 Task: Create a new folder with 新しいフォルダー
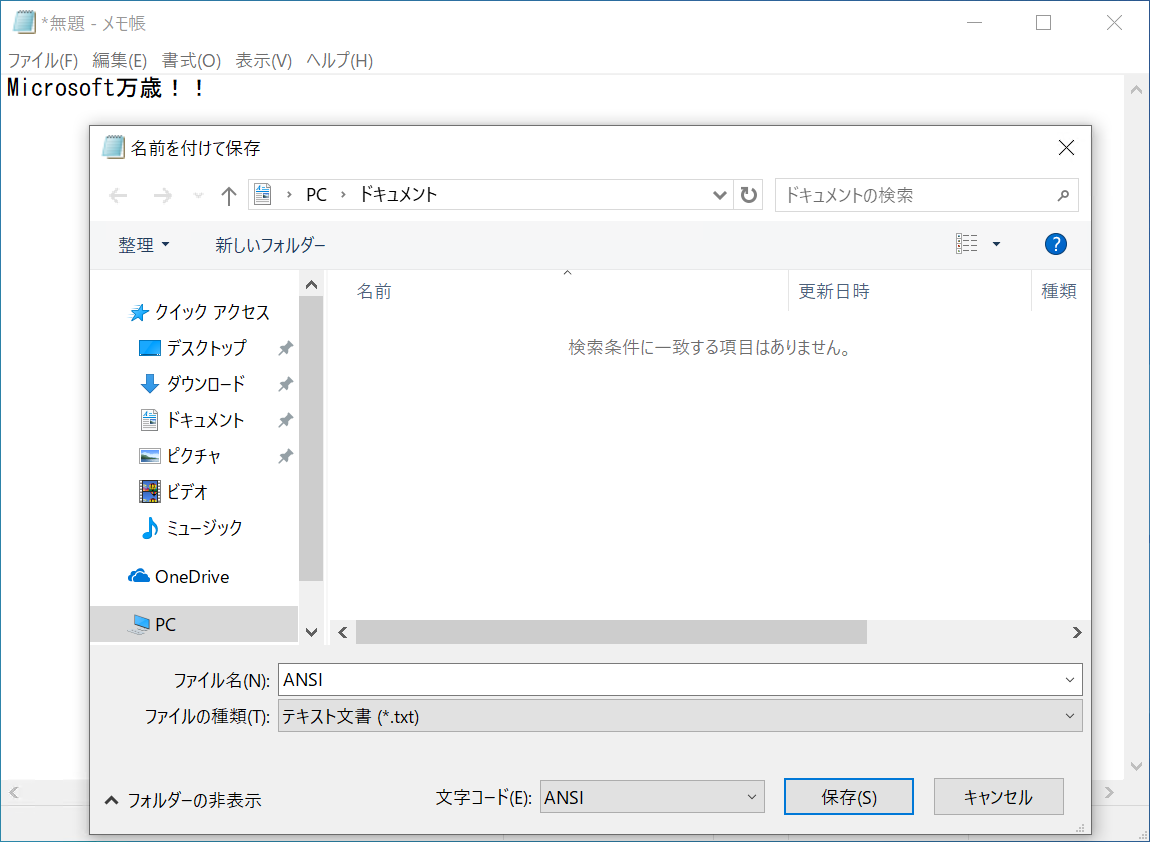(x=270, y=244)
